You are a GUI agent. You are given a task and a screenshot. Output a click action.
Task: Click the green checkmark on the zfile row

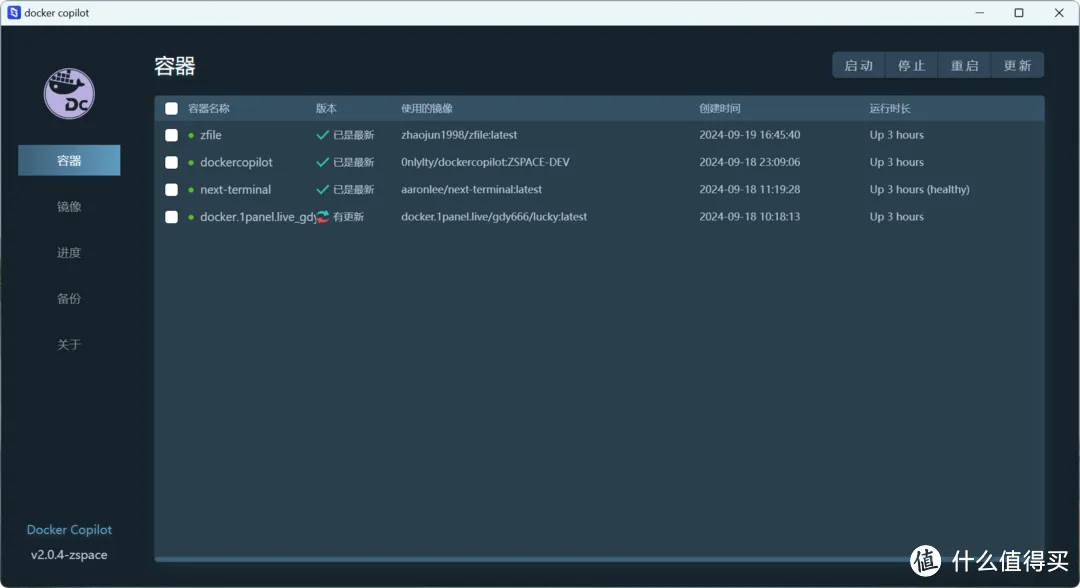tap(322, 135)
